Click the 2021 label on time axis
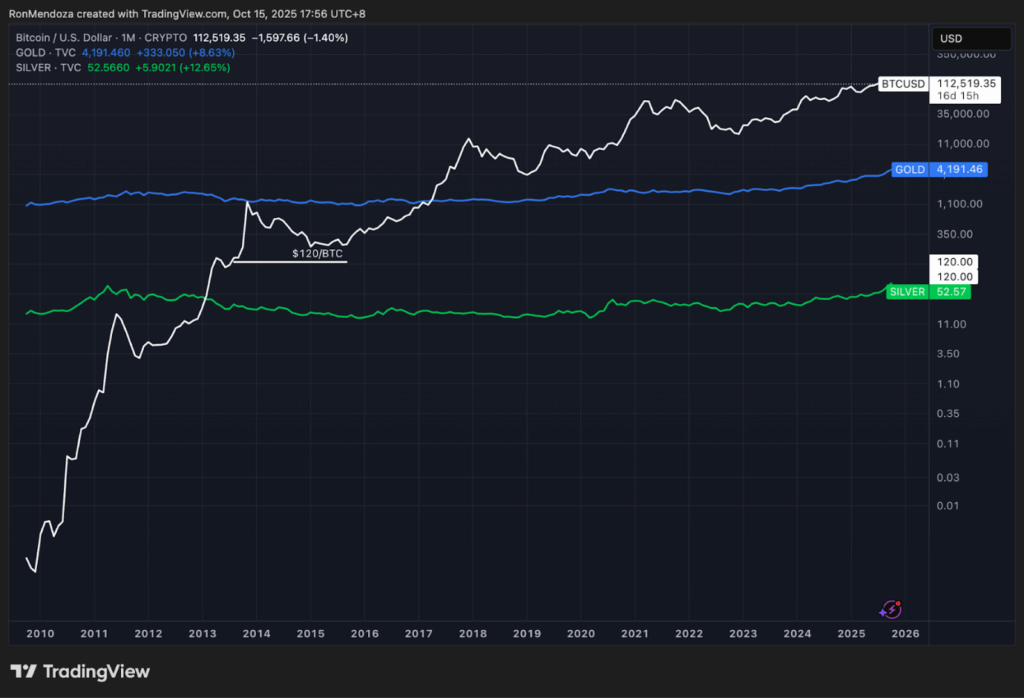 coord(635,634)
